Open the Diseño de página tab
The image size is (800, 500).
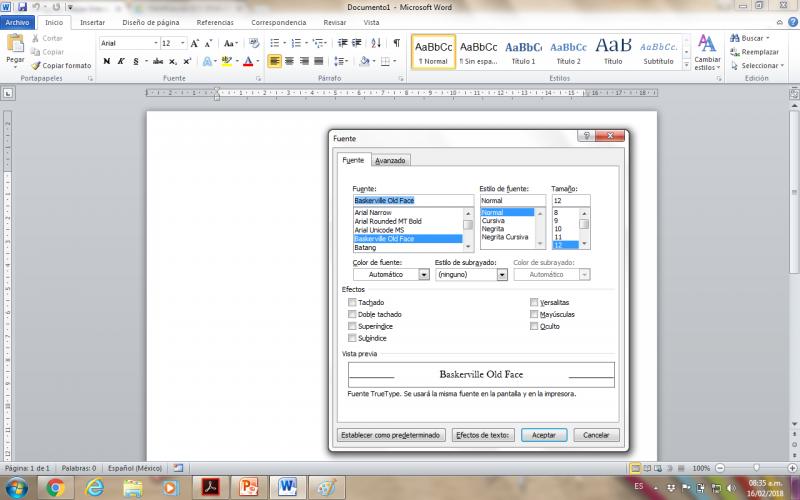[151, 22]
